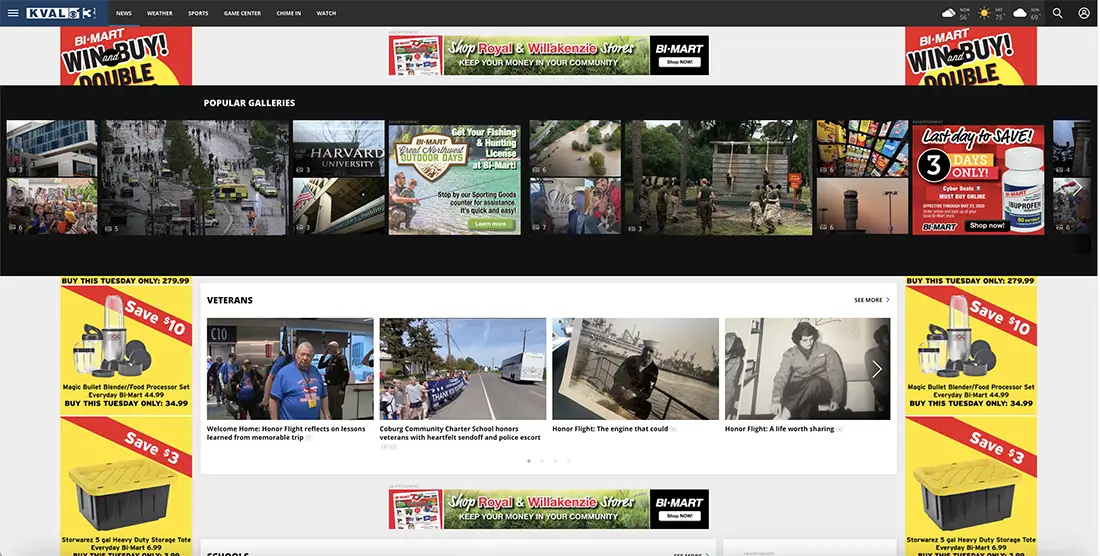The image size is (1100, 556).
Task: Click video icon after 'A life worth sharing'
Action: point(840,429)
